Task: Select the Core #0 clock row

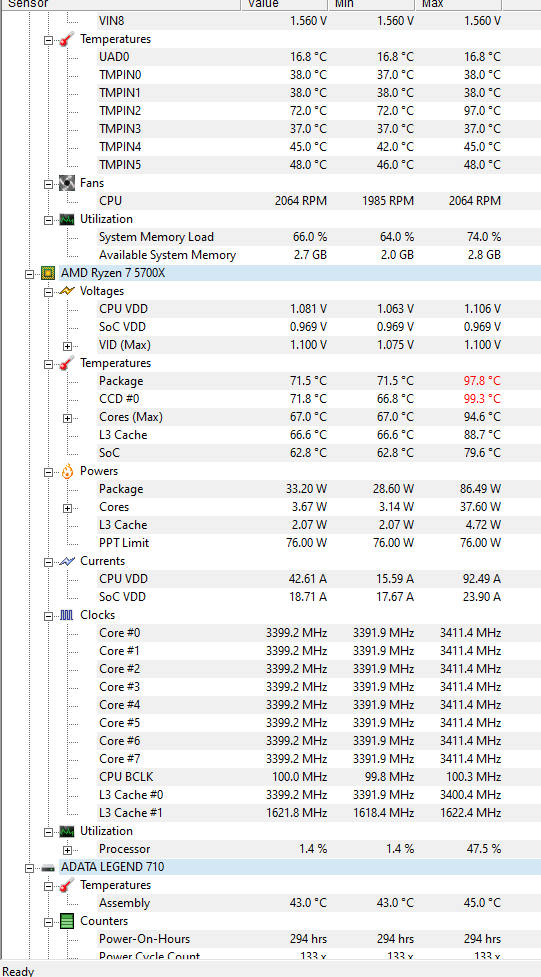Action: coord(299,633)
